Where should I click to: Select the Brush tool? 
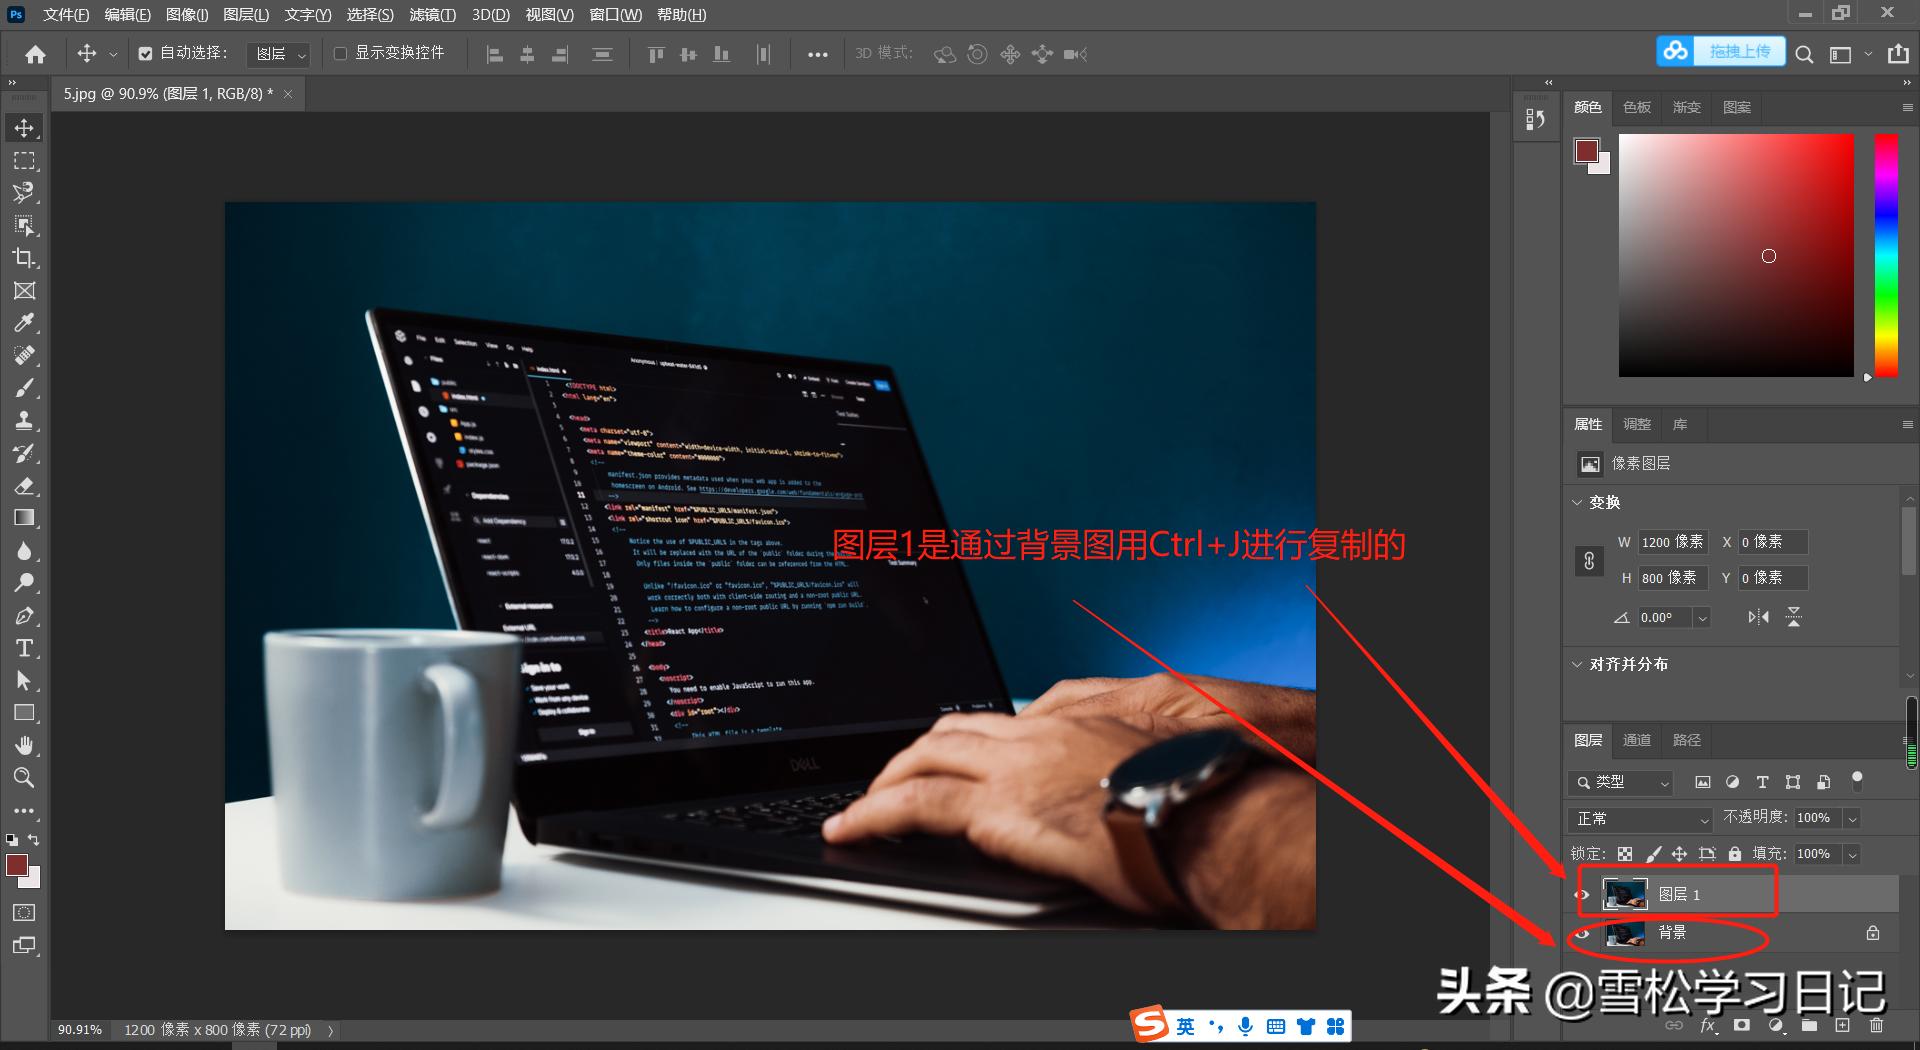(25, 387)
